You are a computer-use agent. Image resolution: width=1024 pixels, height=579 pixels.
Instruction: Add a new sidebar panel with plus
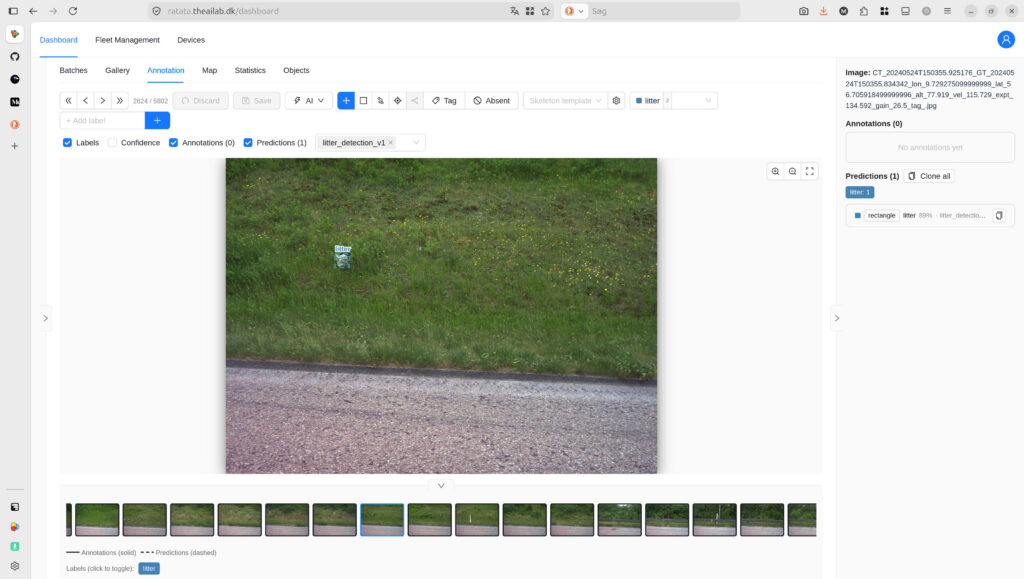pos(15,146)
